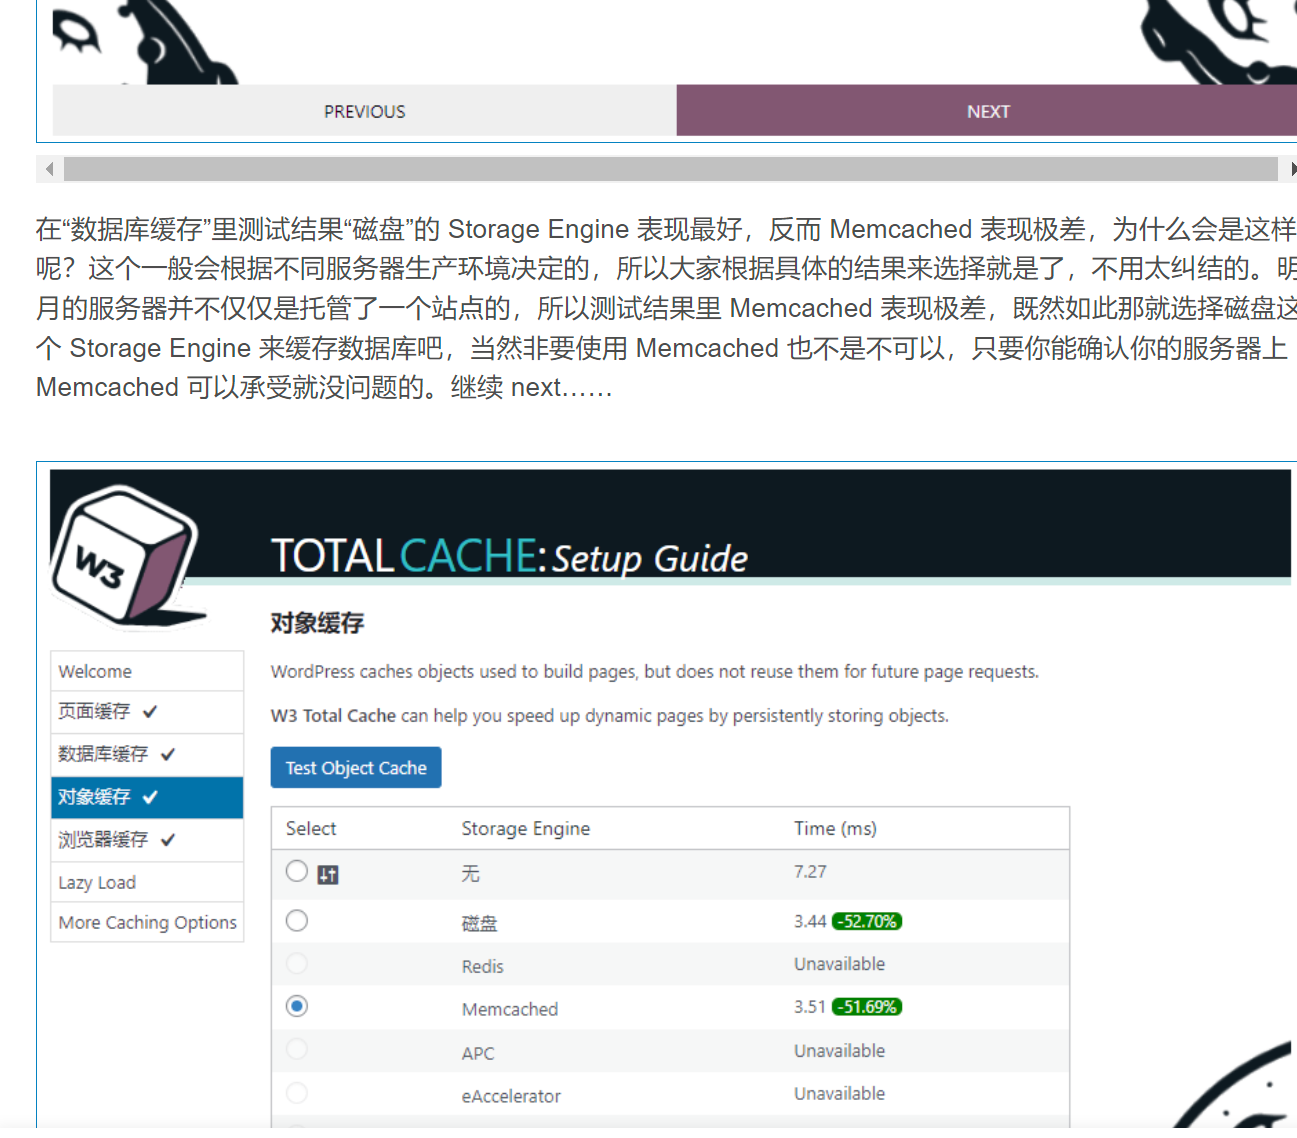Select the 无 storage engine radio
The height and width of the screenshot is (1138, 1297).
[x=297, y=871]
